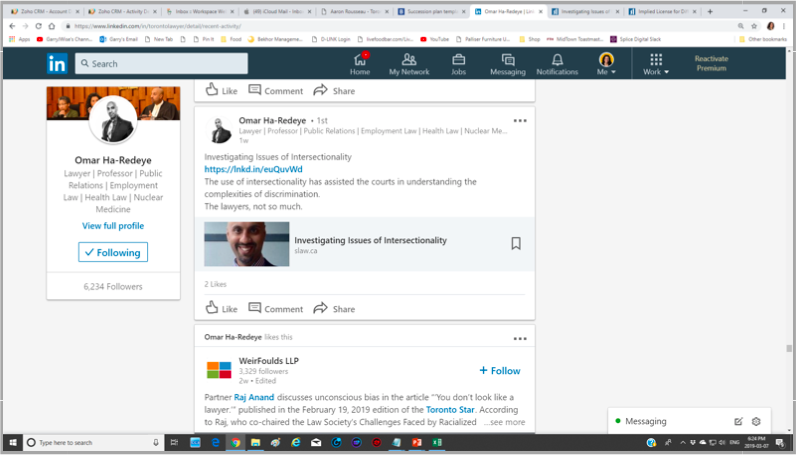Image resolution: width=798 pixels, height=455 pixels.
Task: Open the lnkd.in/euQuvWd link
Action: click(253, 169)
